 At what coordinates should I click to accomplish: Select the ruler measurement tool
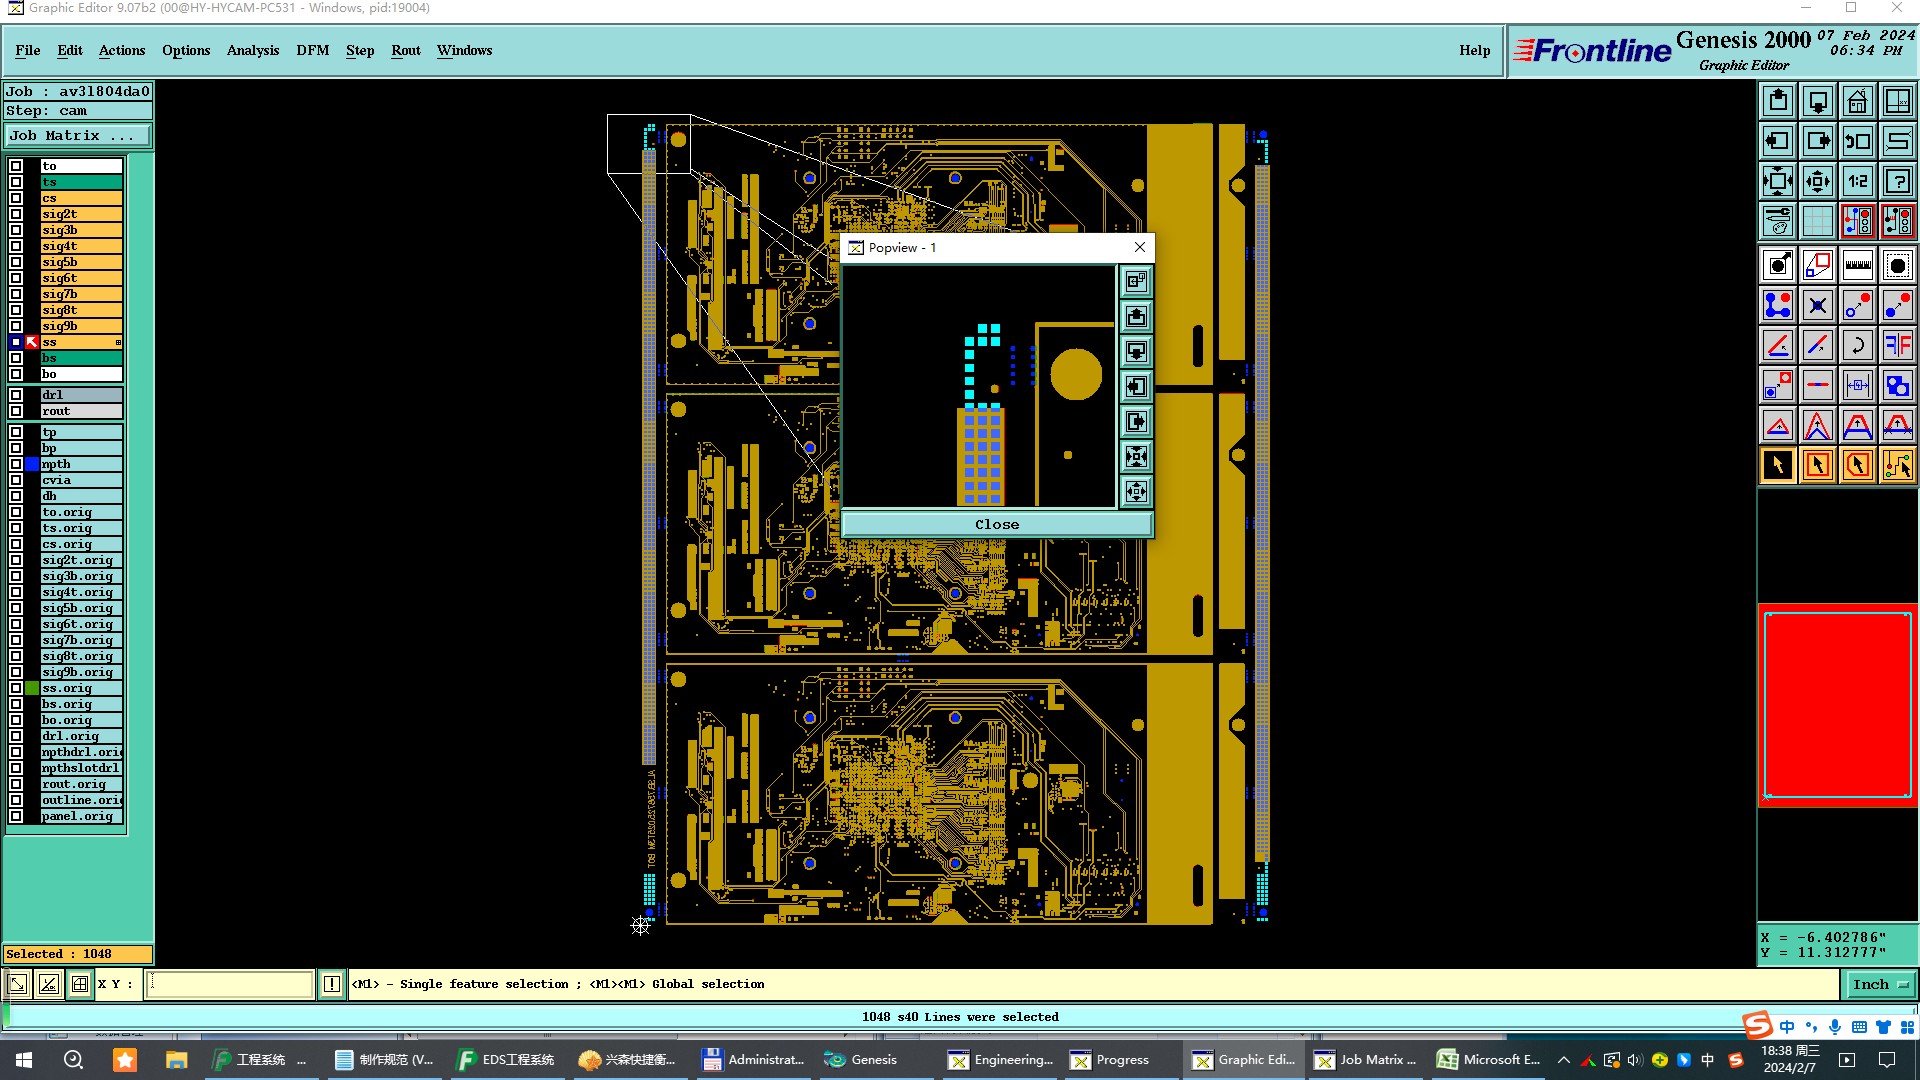click(1857, 265)
